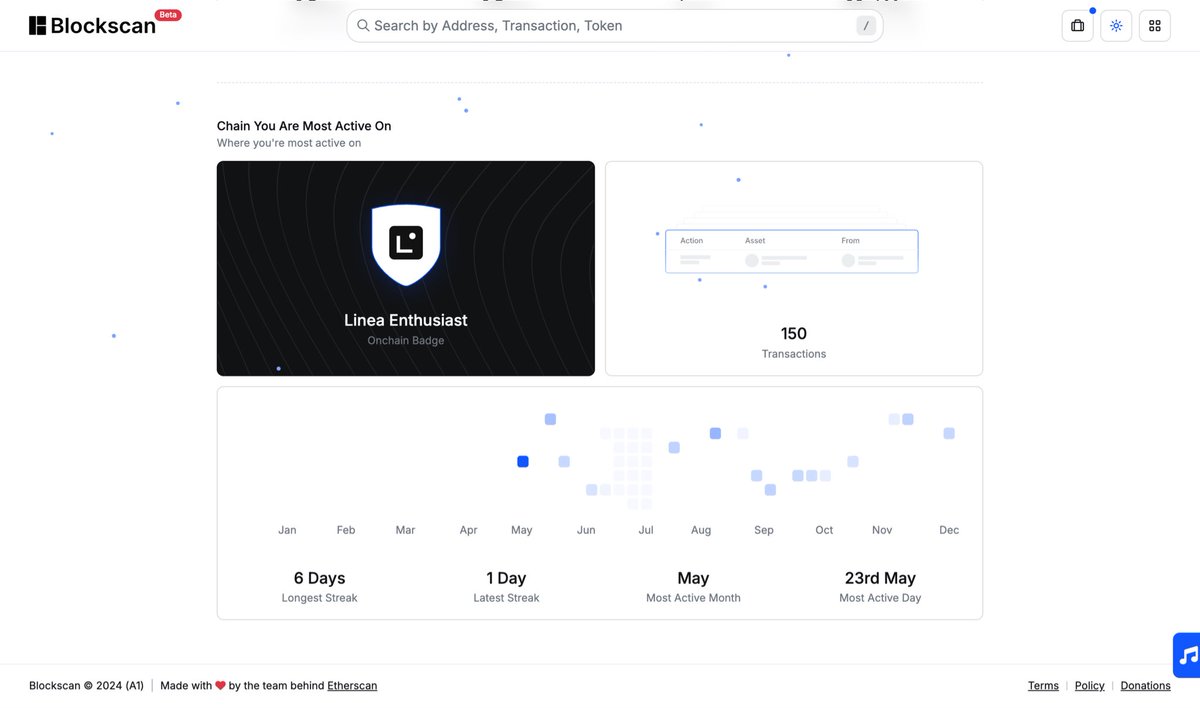Open the Policy link

coord(1090,686)
